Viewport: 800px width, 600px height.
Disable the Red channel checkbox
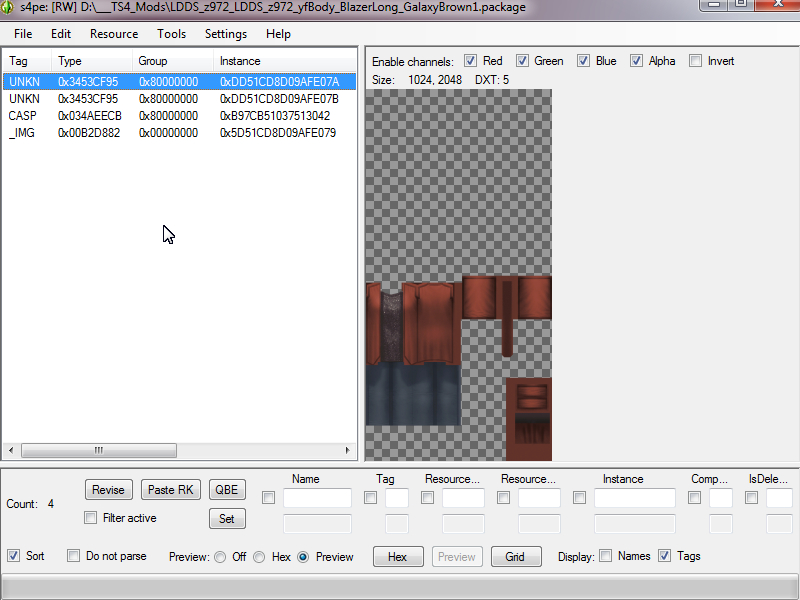point(470,61)
